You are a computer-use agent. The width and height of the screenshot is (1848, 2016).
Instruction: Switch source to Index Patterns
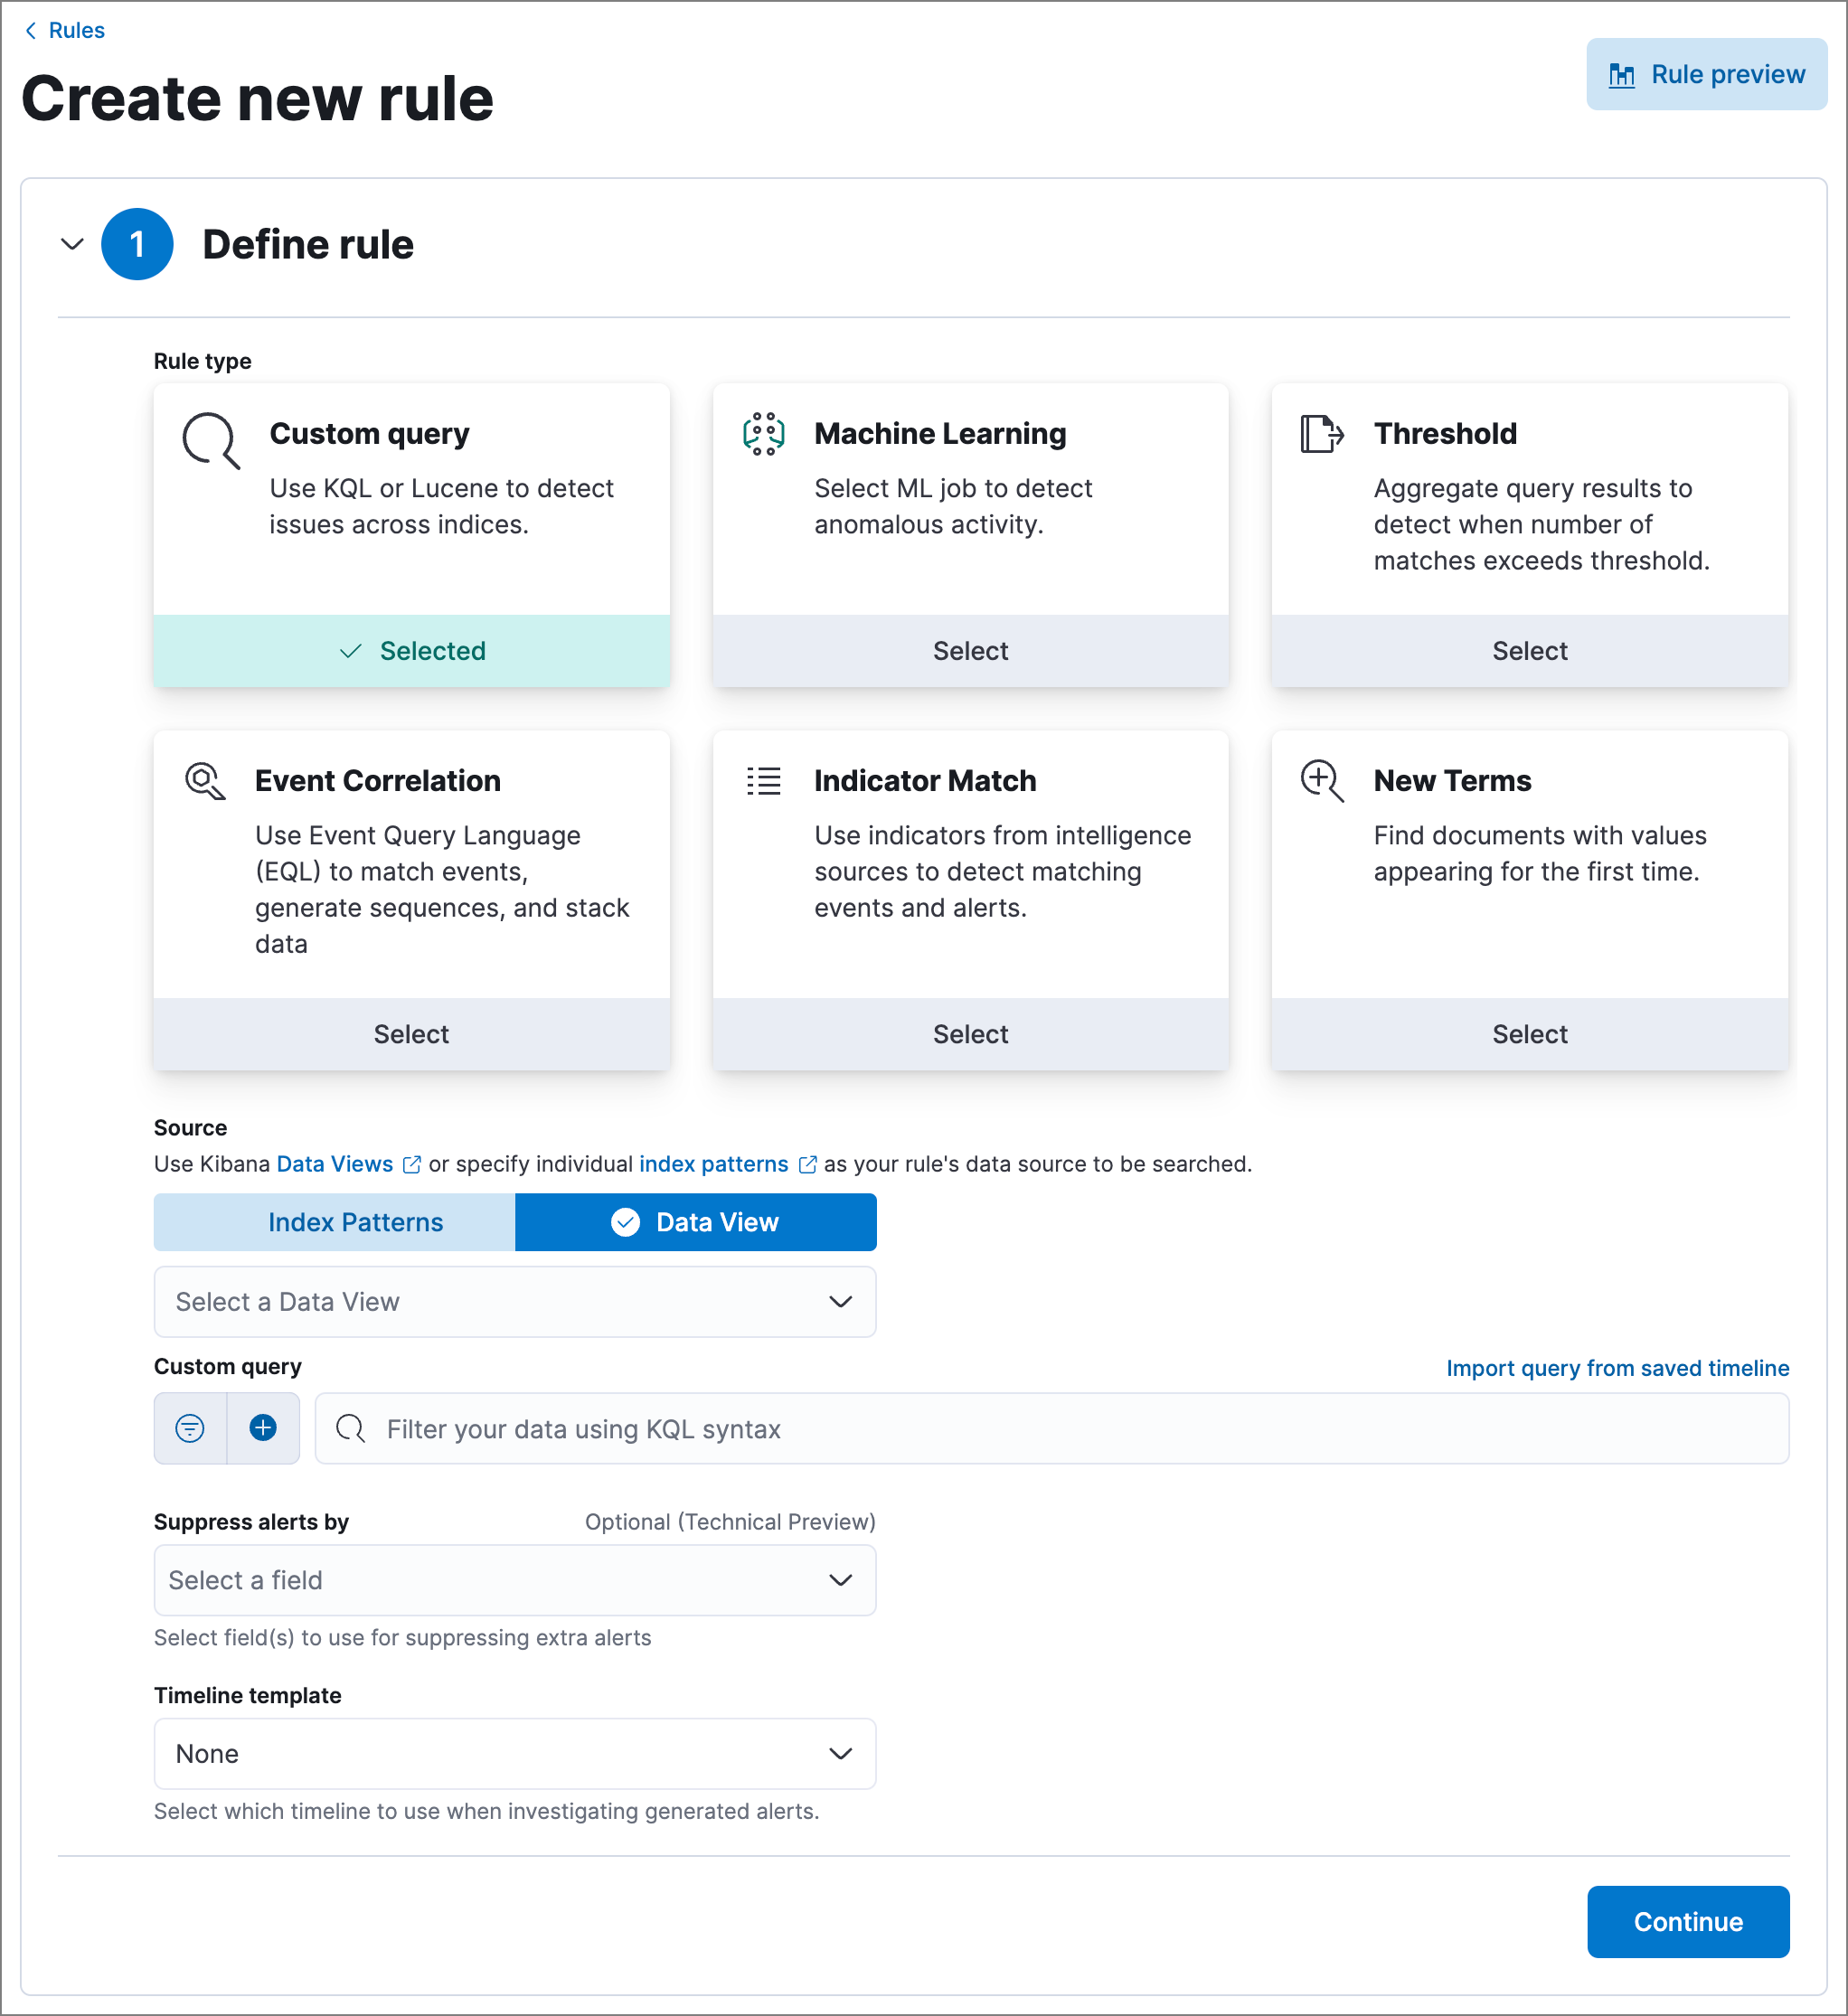coord(354,1221)
